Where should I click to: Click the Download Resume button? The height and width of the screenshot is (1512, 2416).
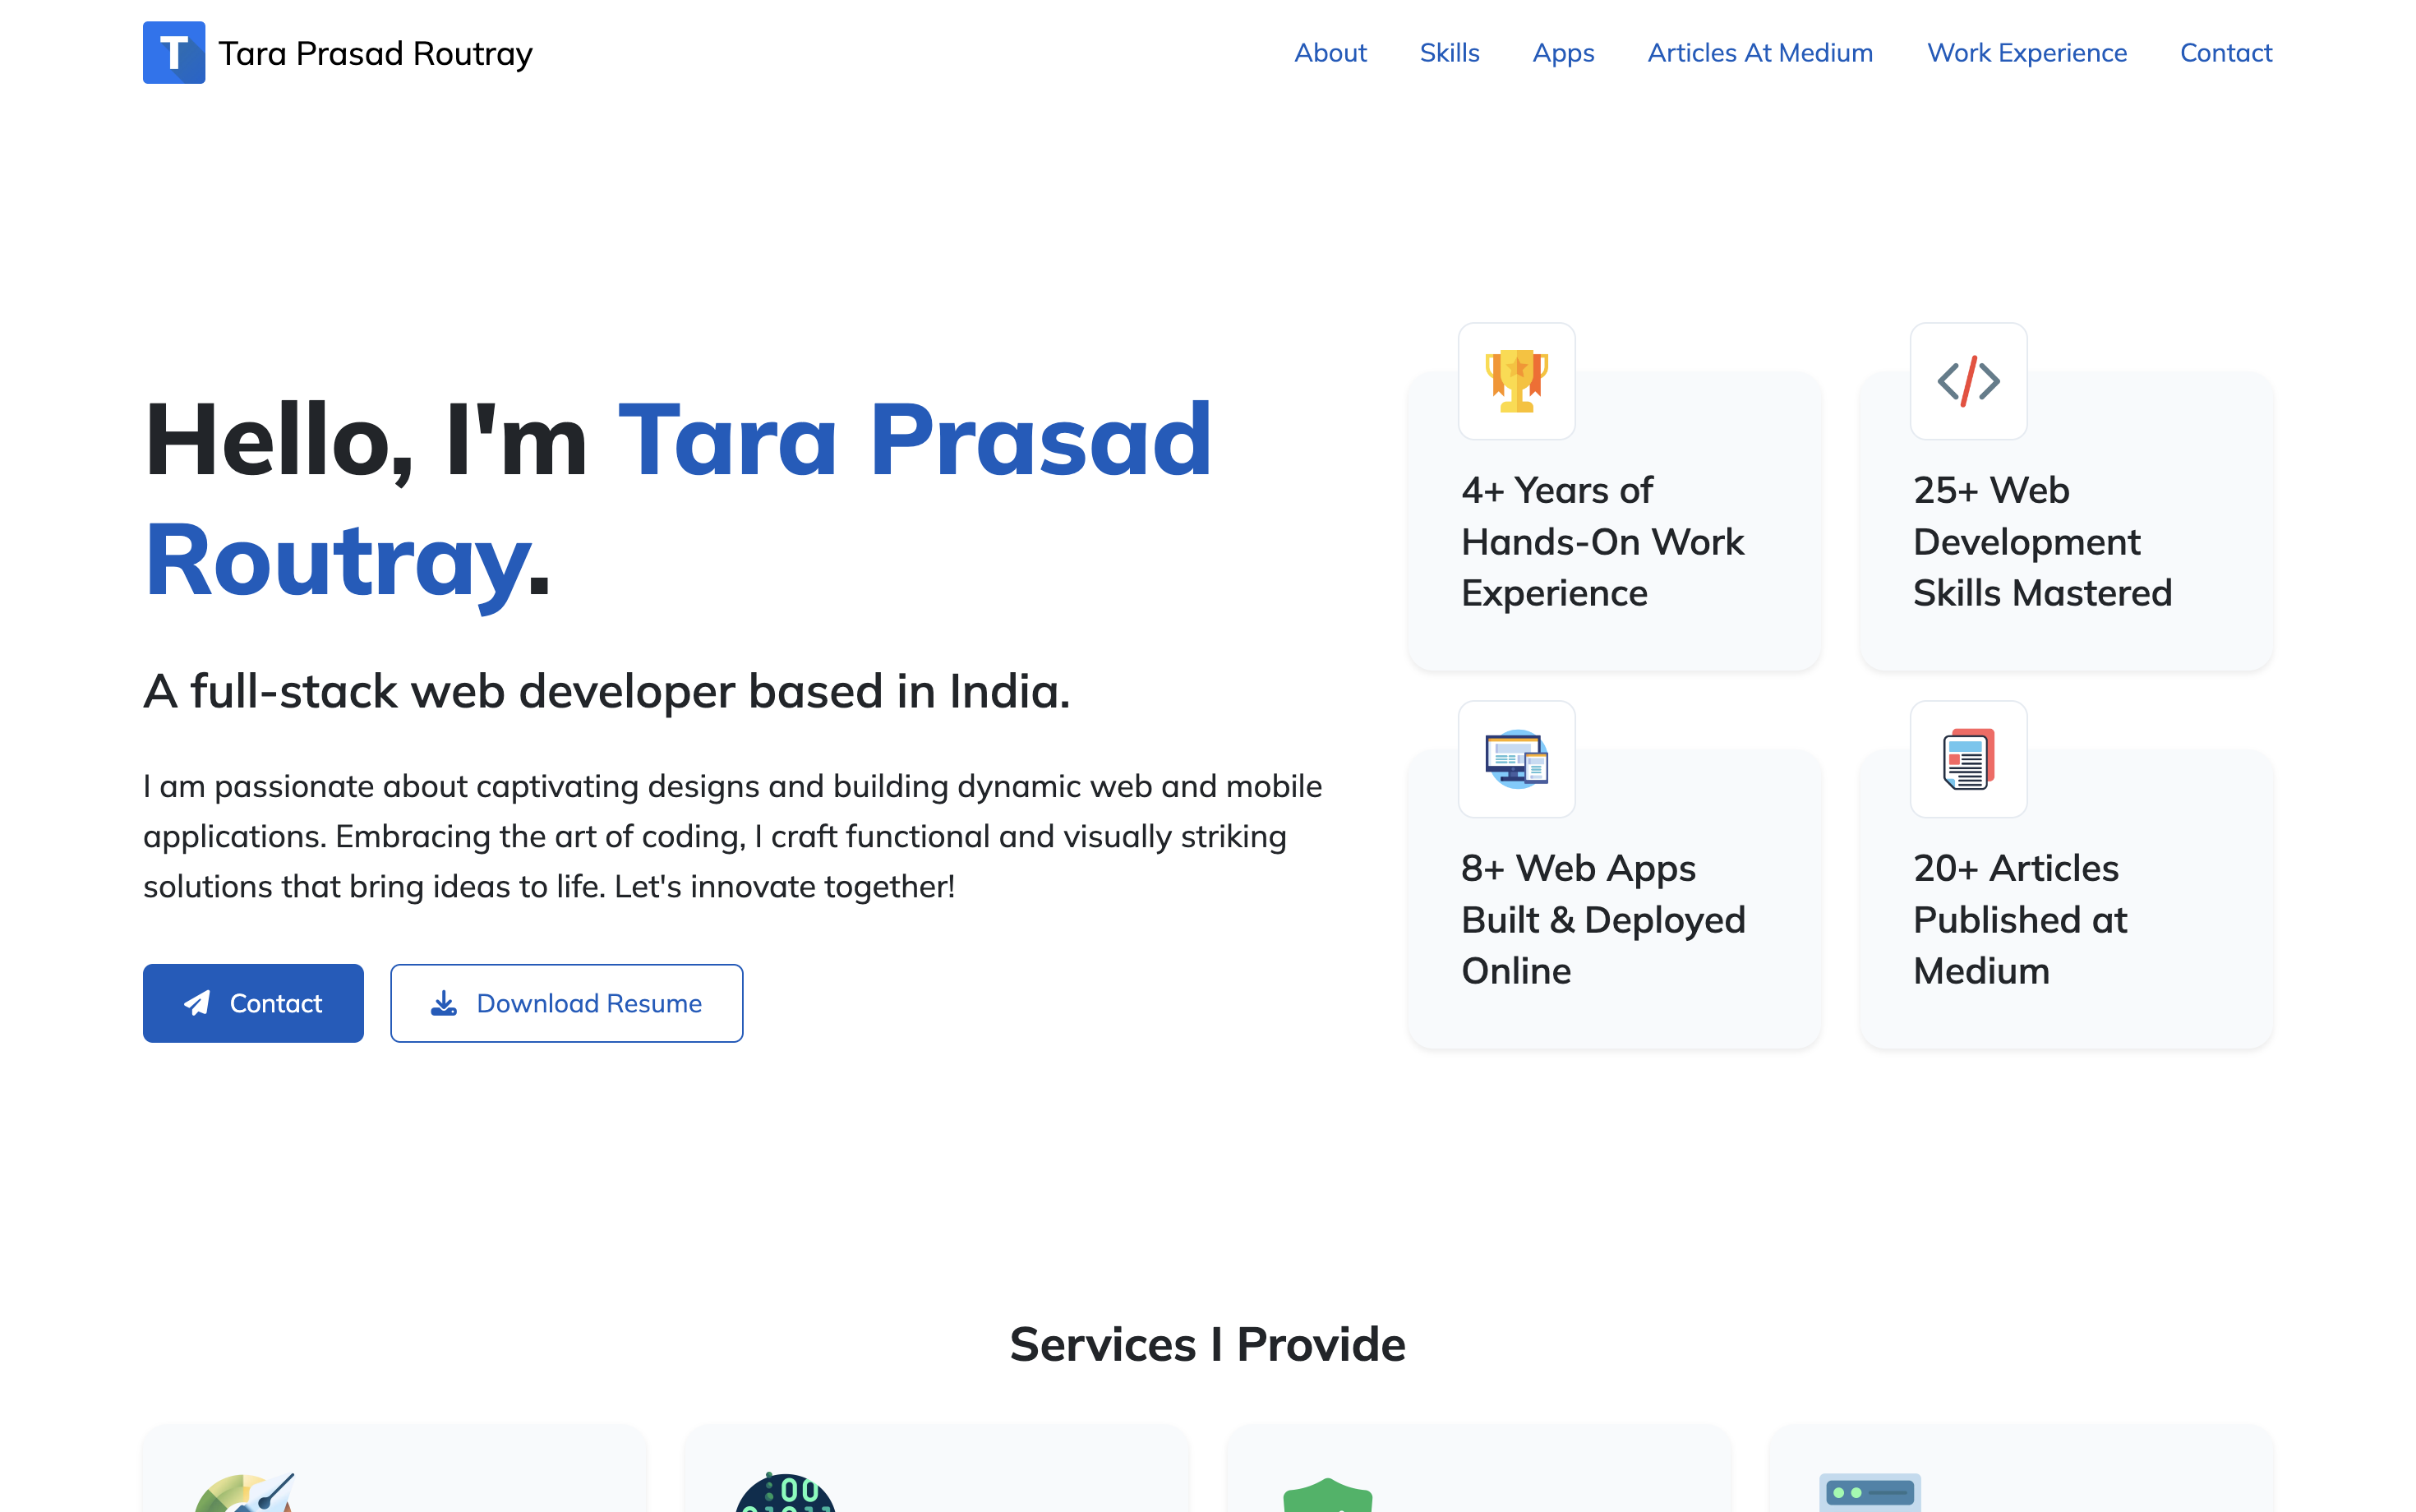tap(566, 1002)
